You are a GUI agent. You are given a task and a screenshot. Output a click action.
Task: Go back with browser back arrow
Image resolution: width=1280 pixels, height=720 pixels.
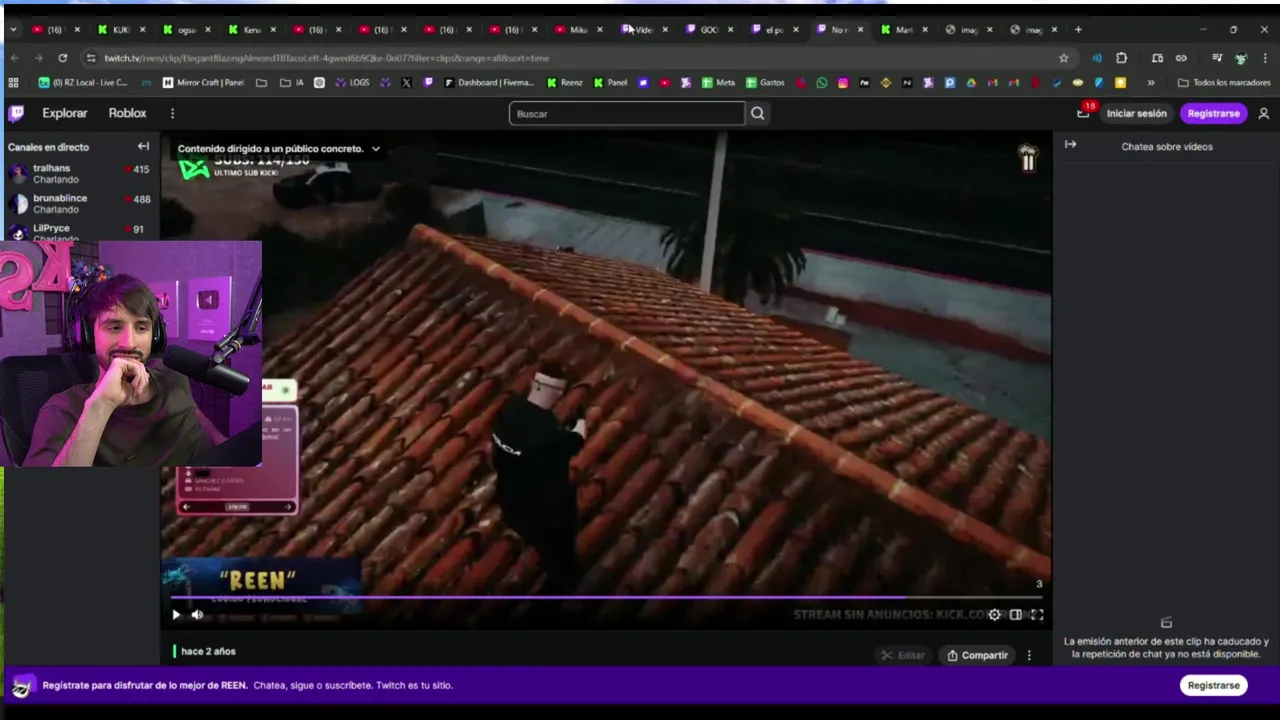pyautogui.click(x=15, y=58)
